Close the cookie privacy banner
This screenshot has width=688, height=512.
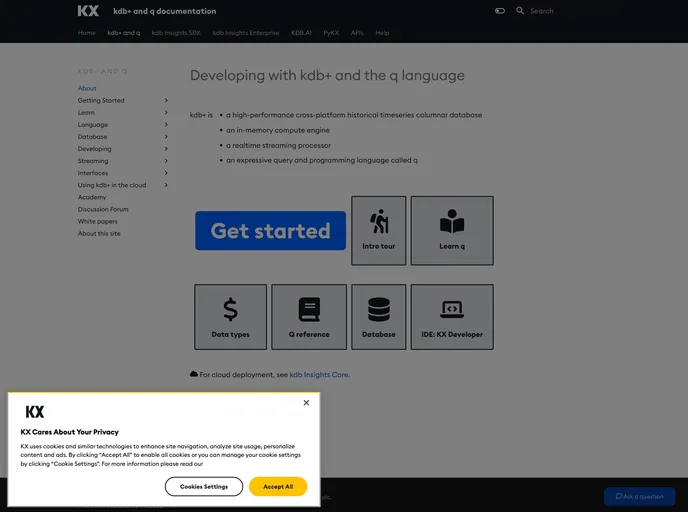[x=306, y=403]
